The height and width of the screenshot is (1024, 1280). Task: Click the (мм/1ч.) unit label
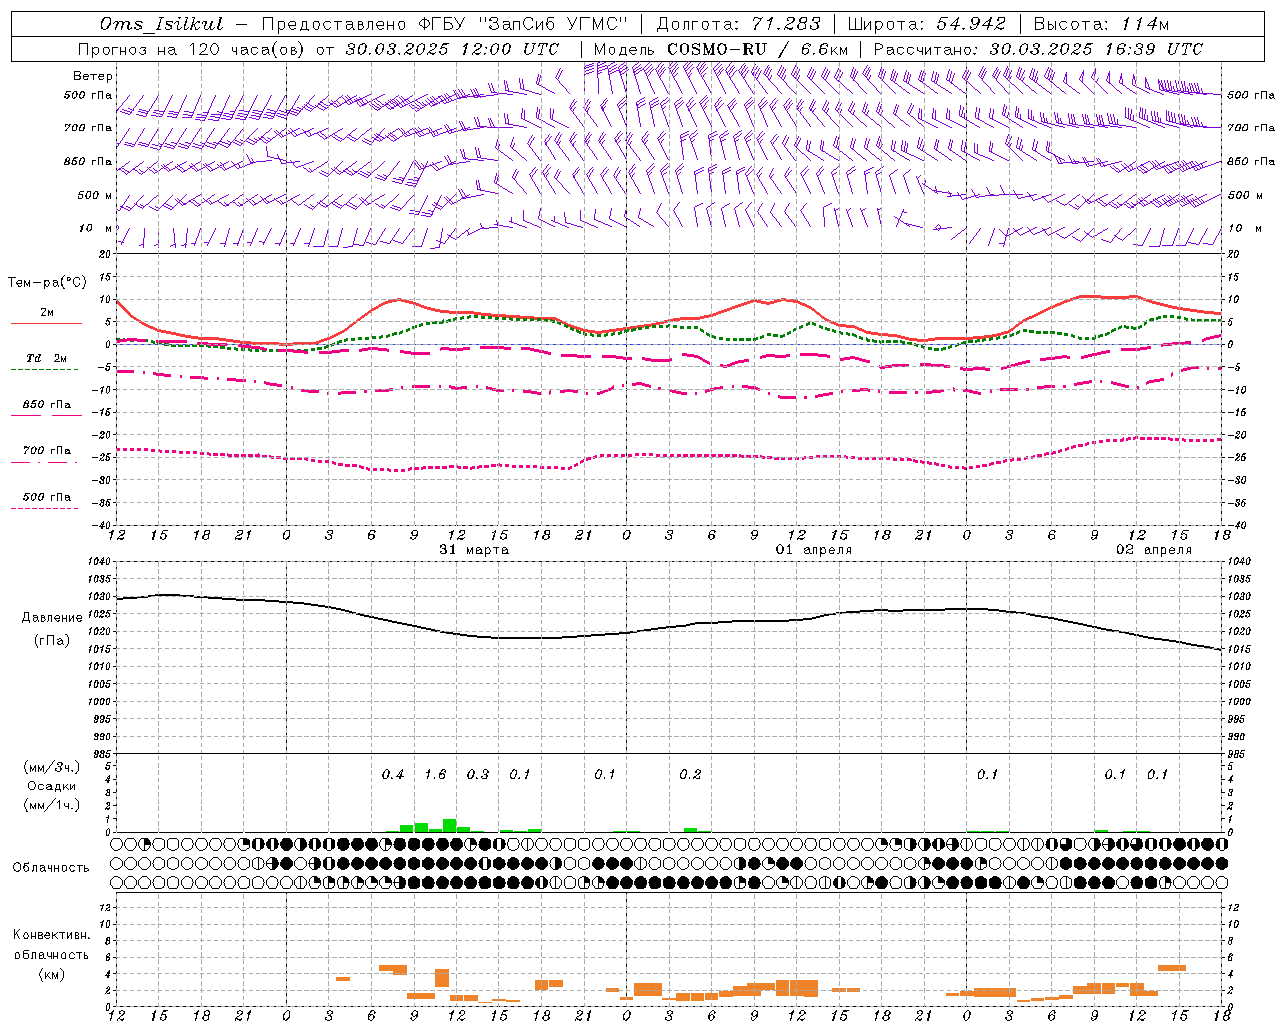[52, 805]
